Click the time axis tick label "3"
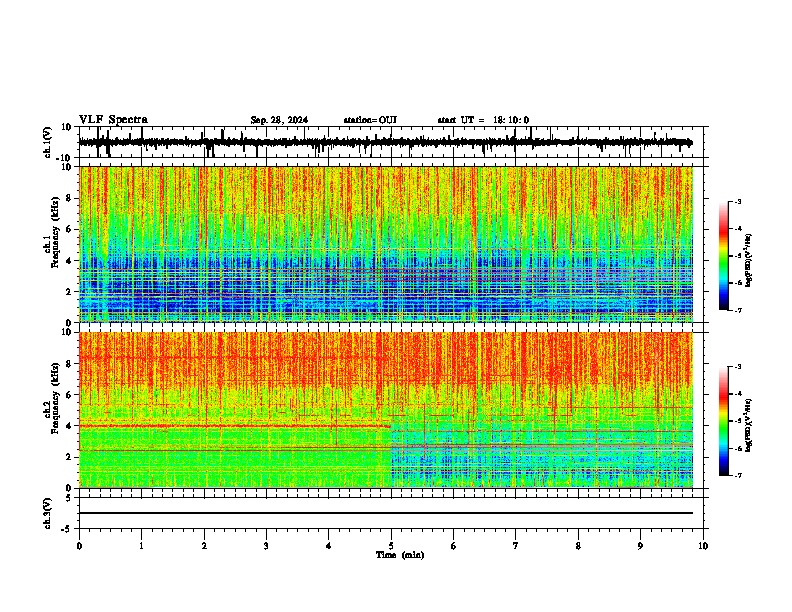 266,546
